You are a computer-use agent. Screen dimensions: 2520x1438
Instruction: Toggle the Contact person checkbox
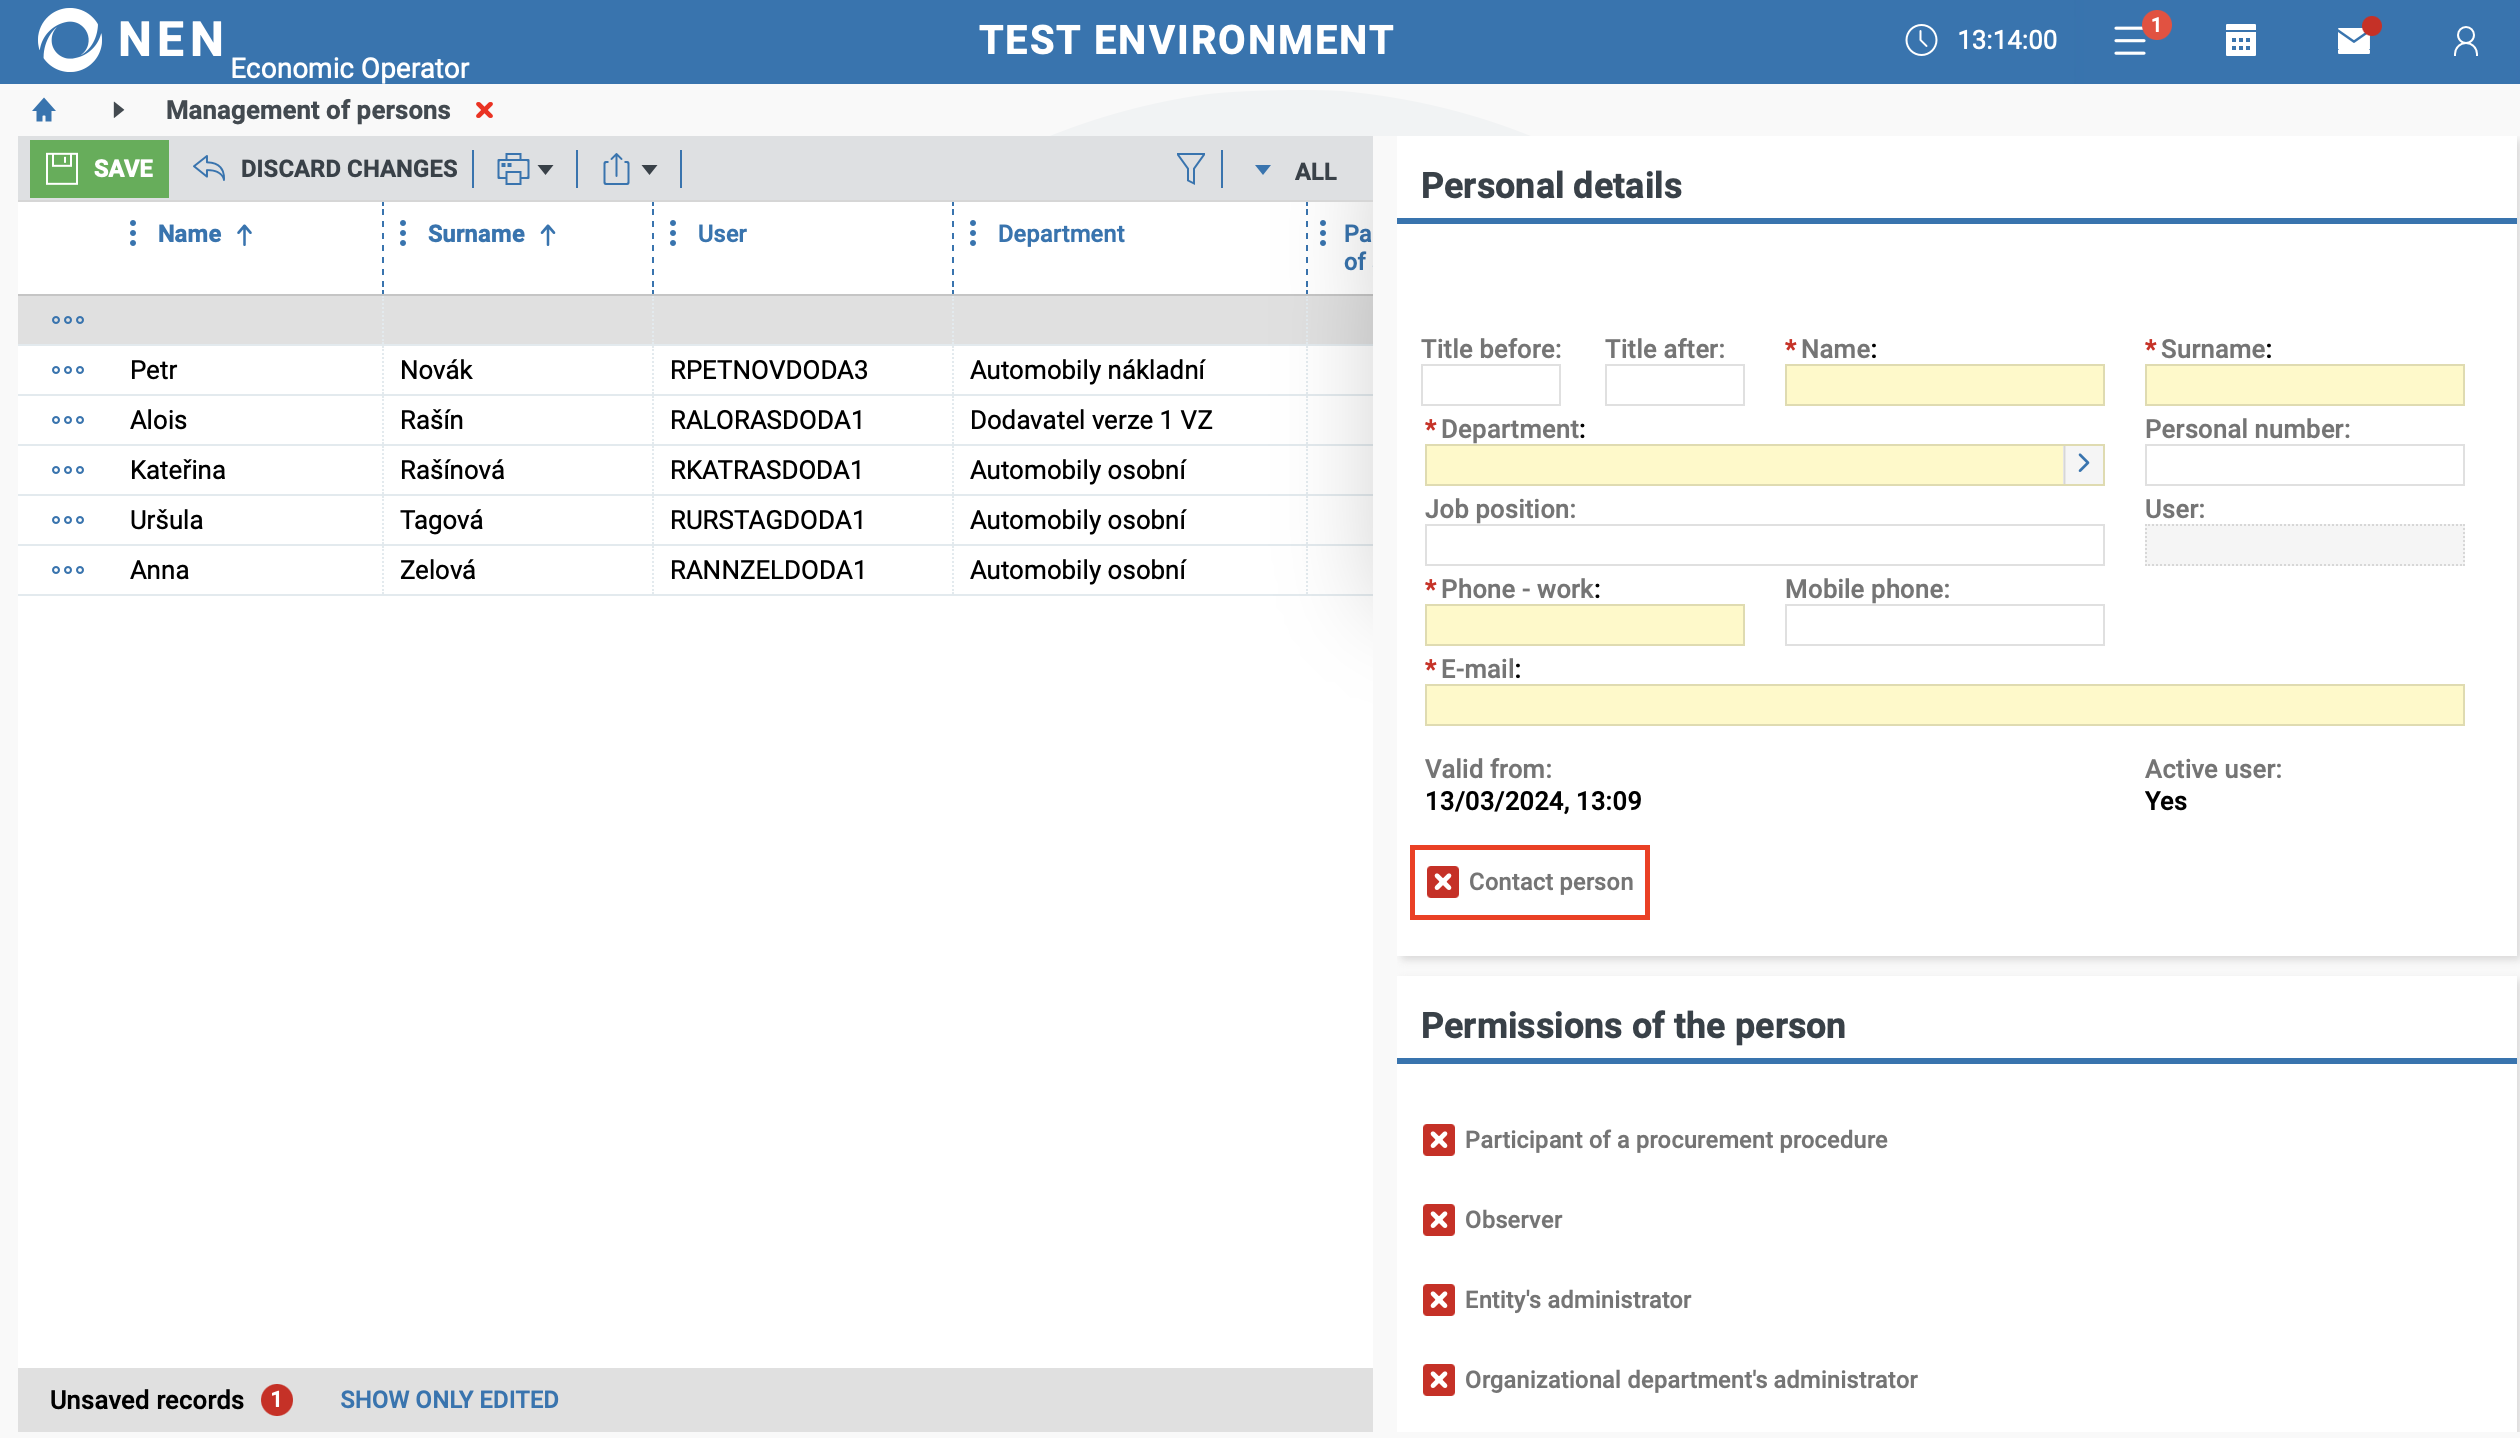point(1443,882)
